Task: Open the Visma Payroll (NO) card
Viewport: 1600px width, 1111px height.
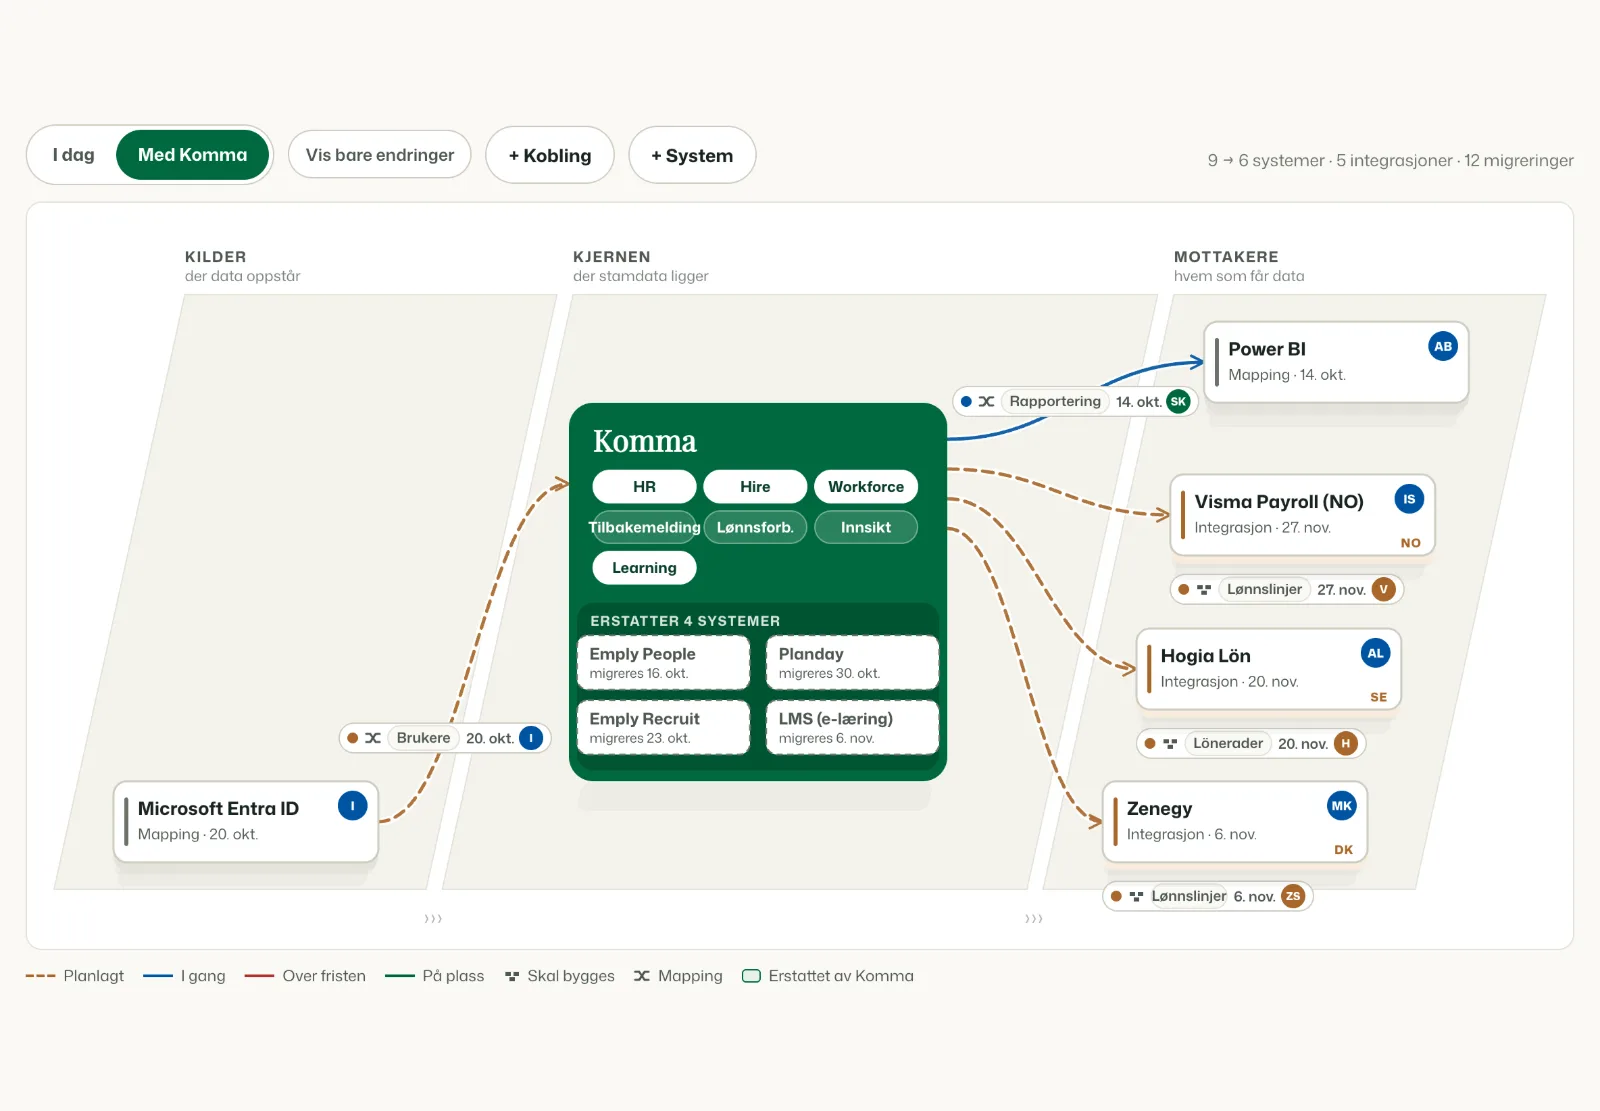Action: pyautogui.click(x=1302, y=515)
